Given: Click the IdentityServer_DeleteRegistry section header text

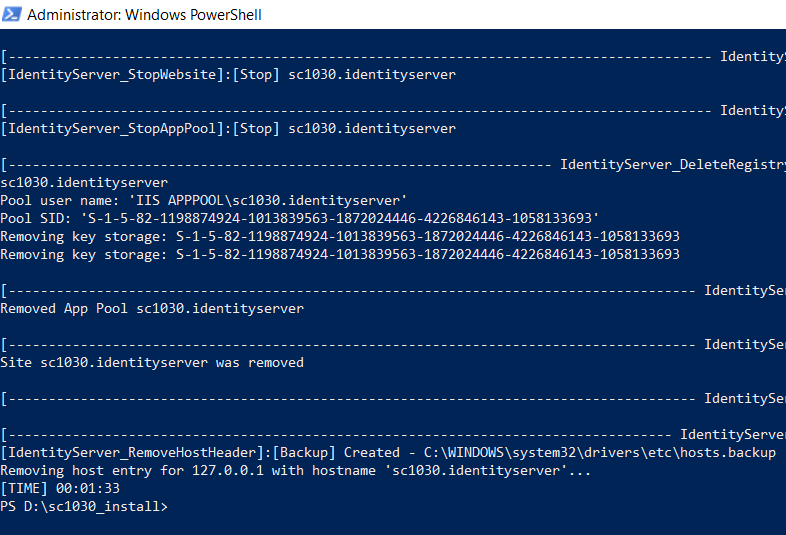Looking at the screenshot, I should [672, 165].
